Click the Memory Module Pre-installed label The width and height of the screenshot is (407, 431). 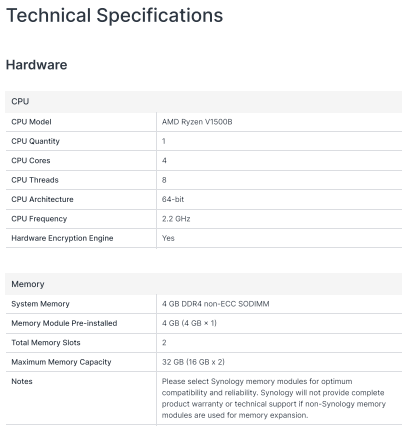click(x=64, y=323)
